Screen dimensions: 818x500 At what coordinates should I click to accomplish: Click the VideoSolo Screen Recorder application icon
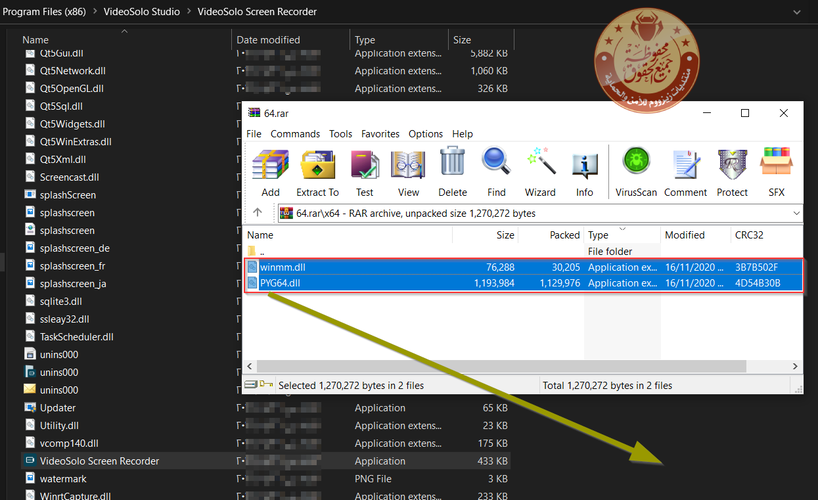pyautogui.click(x=30, y=461)
